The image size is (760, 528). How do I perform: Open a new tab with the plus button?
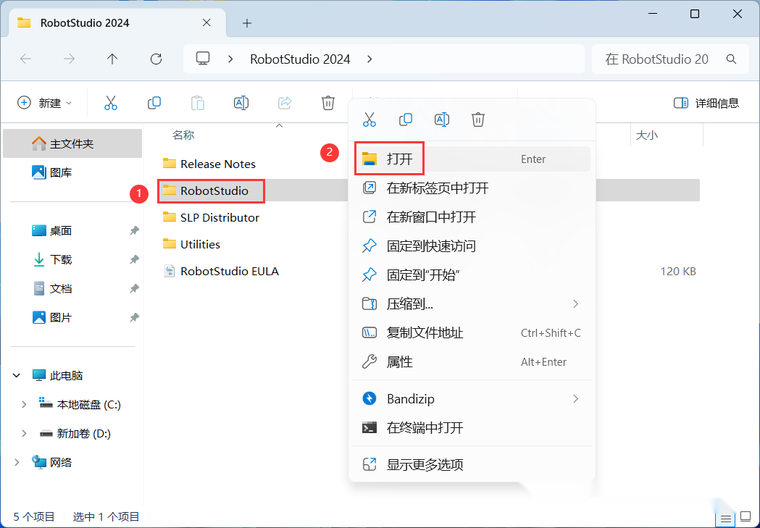(x=247, y=23)
